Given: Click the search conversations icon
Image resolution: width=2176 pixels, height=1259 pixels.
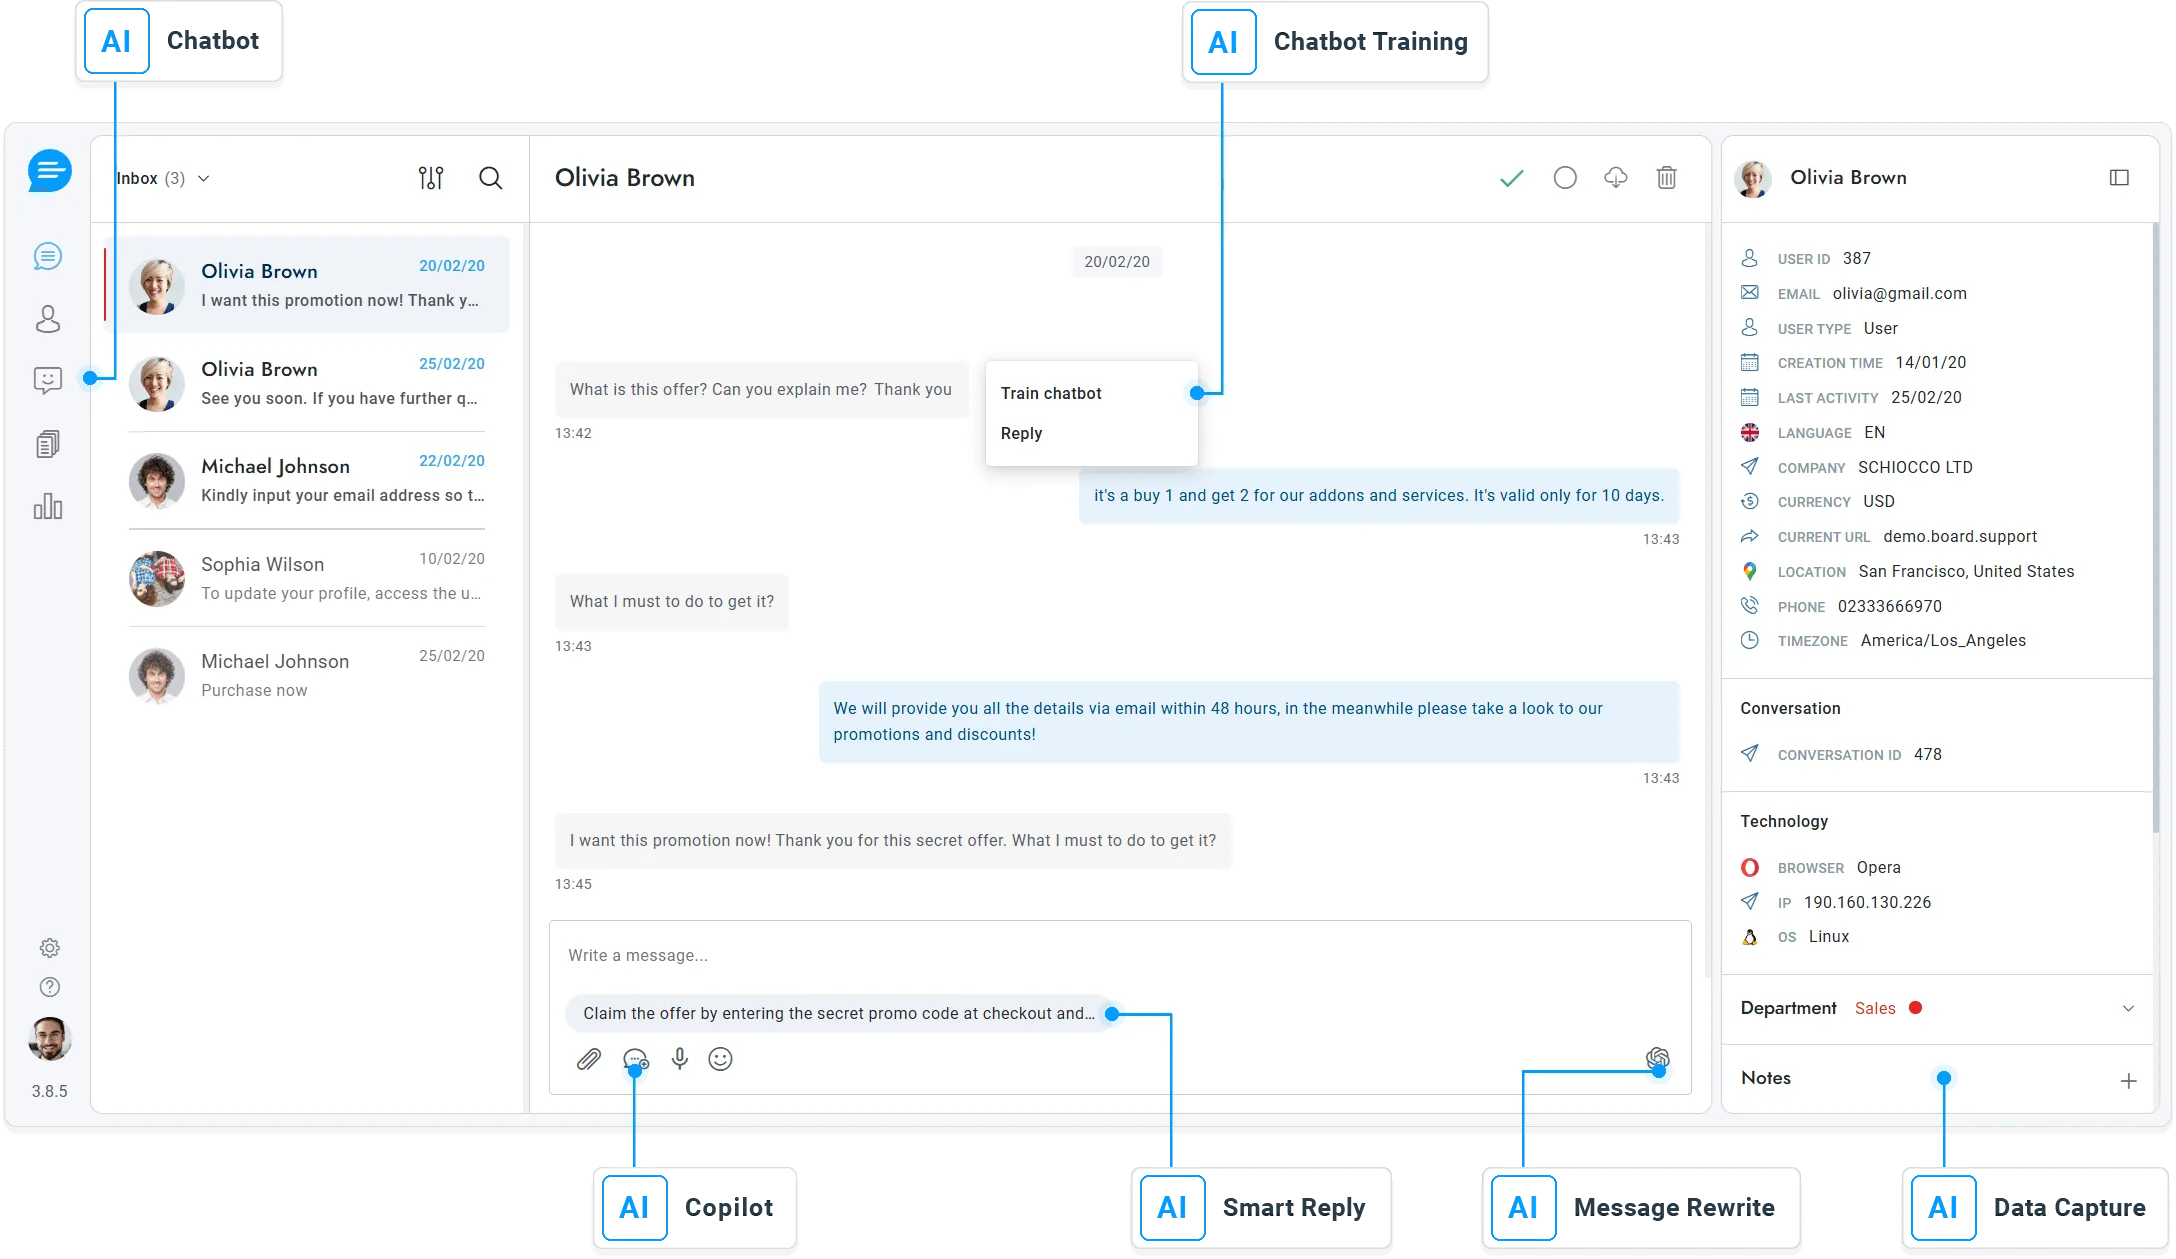Looking at the screenshot, I should (491, 178).
